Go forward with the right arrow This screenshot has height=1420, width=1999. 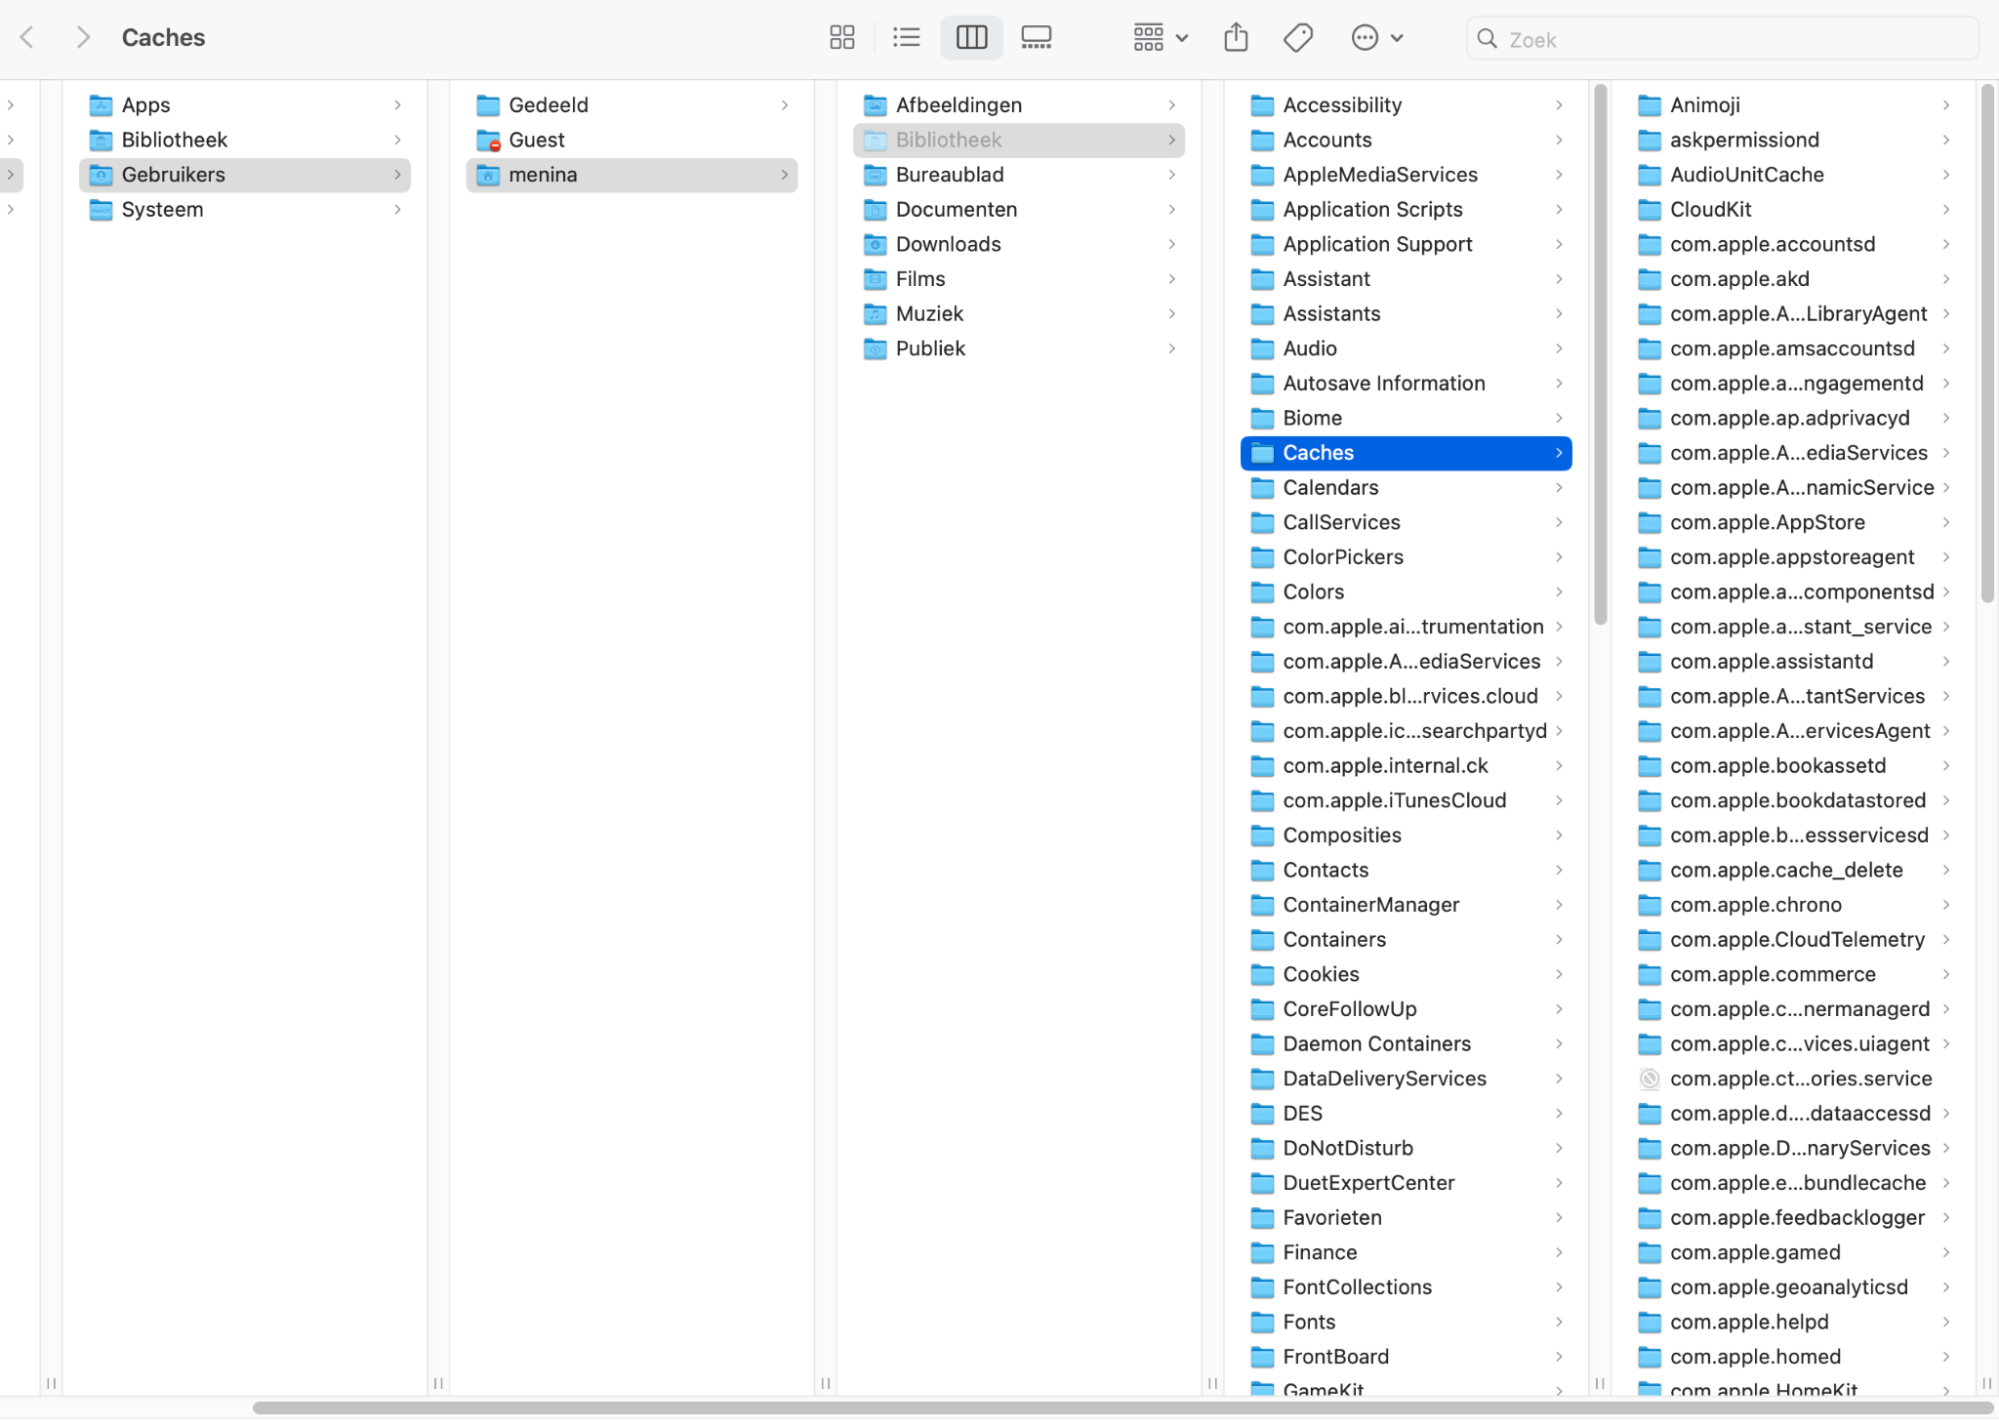click(x=83, y=38)
